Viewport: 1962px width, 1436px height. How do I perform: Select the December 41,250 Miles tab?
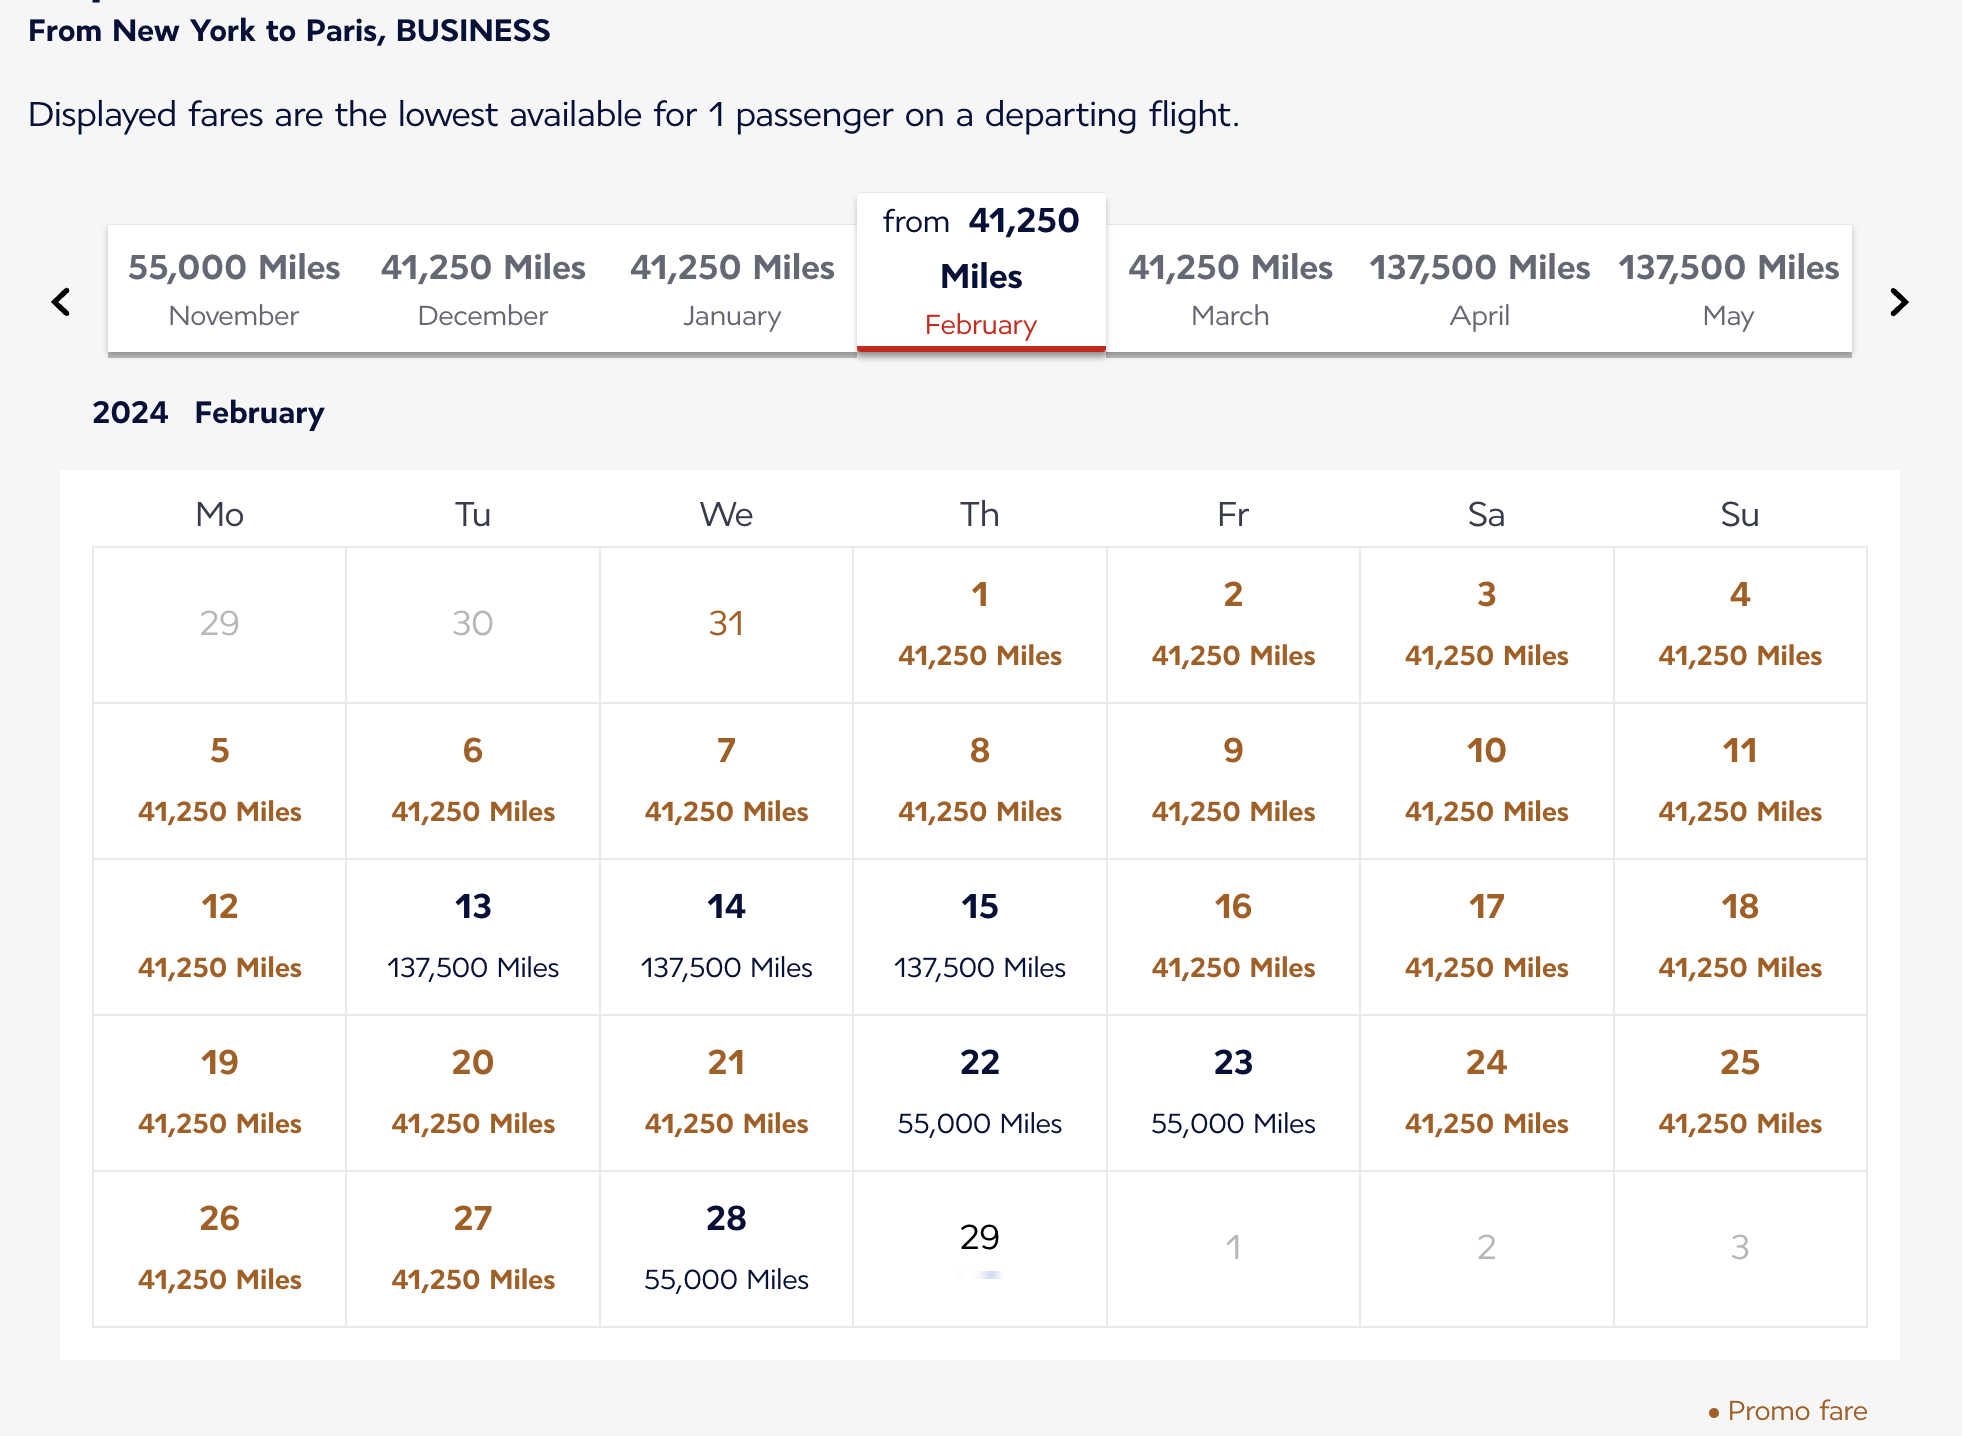click(483, 289)
